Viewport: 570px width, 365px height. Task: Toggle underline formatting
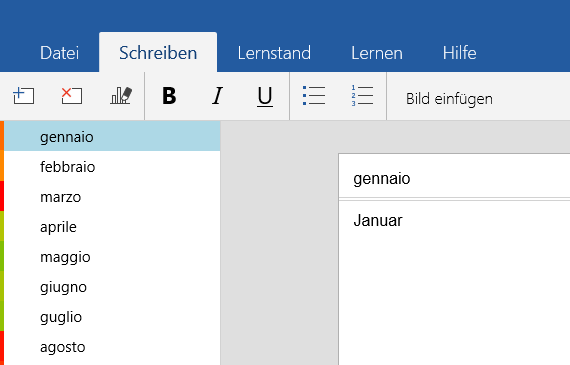point(265,97)
